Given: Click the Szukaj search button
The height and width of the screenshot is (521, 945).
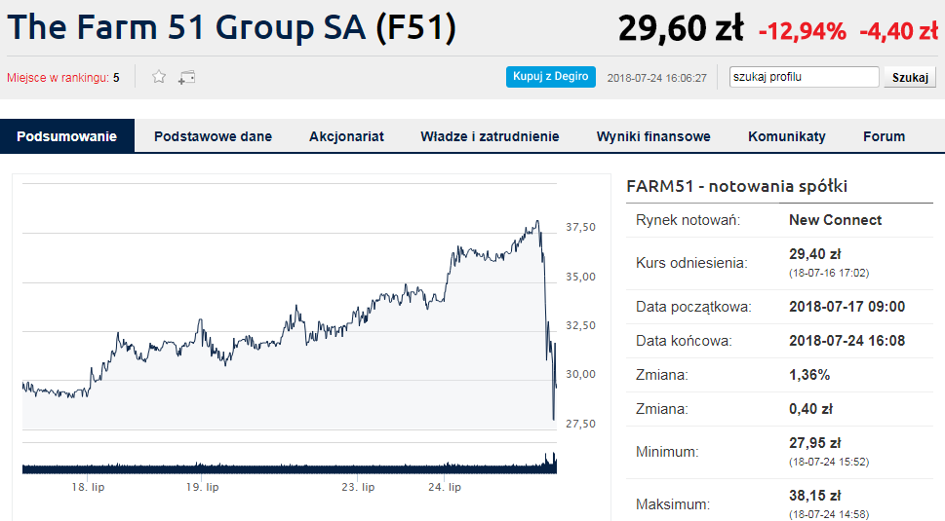Looking at the screenshot, I should tap(909, 77).
